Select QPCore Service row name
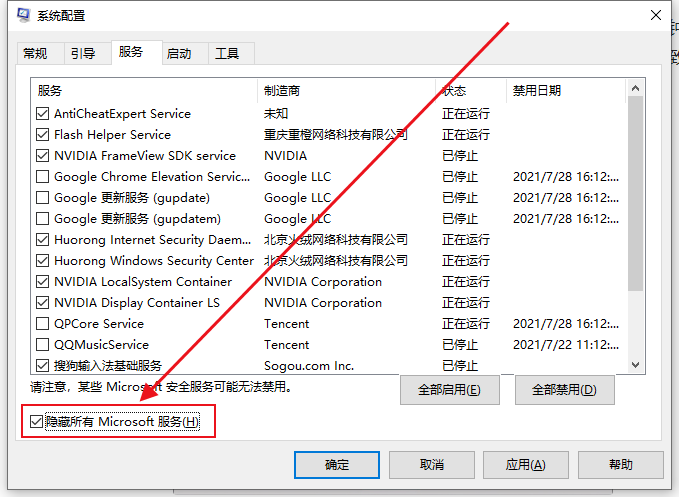Image resolution: width=679 pixels, height=497 pixels. pos(99,324)
